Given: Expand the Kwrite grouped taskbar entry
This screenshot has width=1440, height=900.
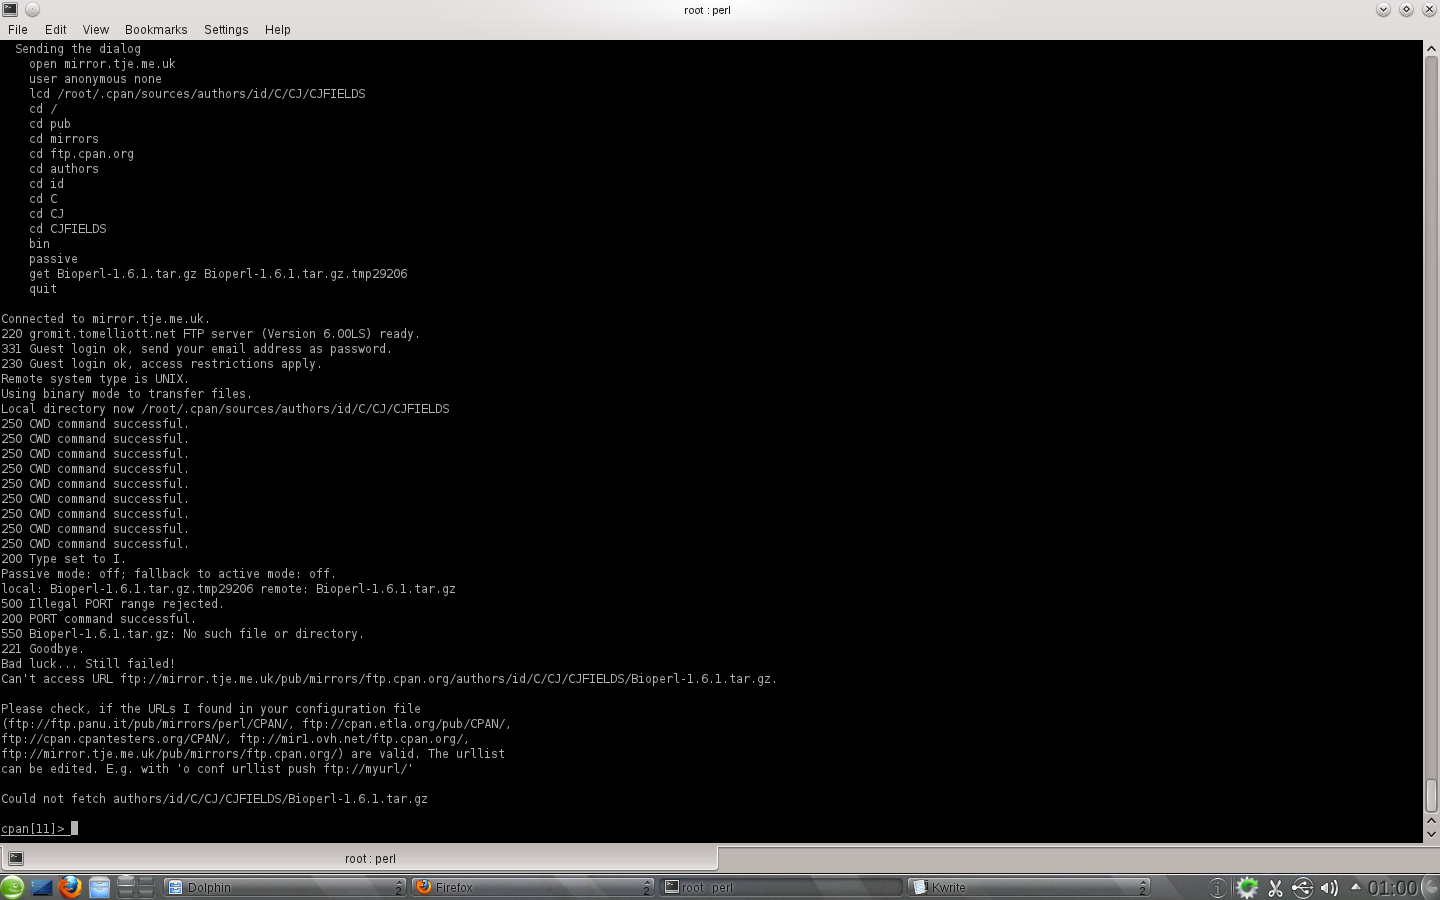Looking at the screenshot, I should point(1142,887).
